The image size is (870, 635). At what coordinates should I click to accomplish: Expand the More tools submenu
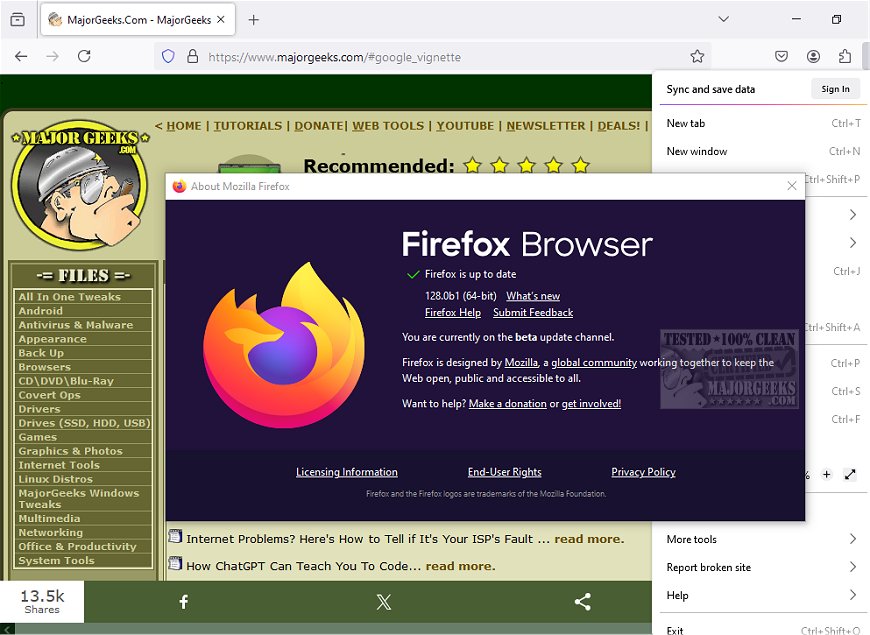pos(763,539)
